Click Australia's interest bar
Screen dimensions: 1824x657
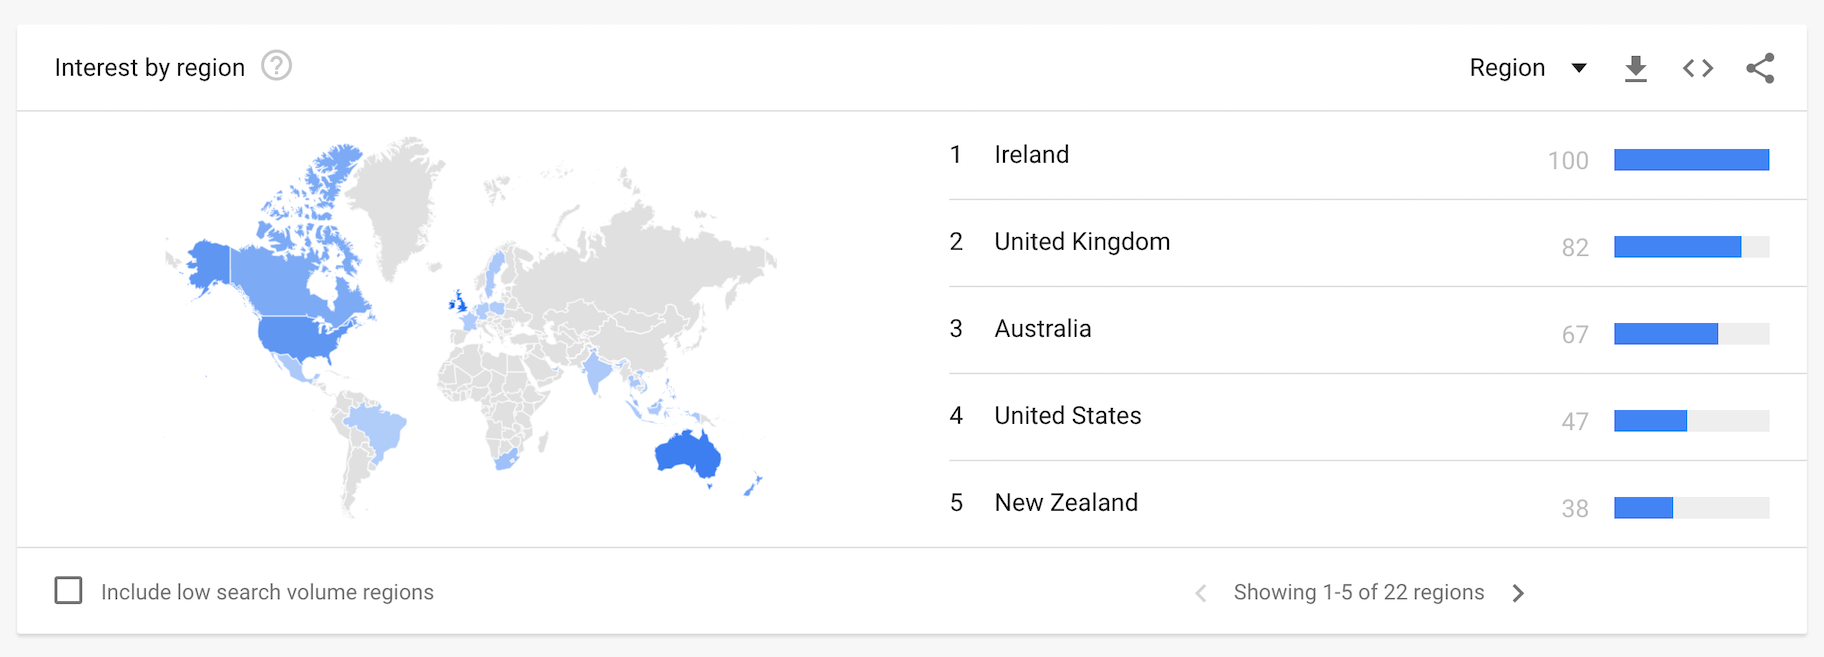point(1666,334)
